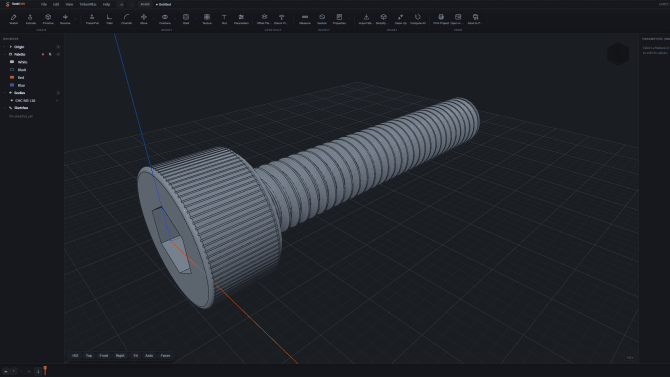Image resolution: width=670 pixels, height=377 pixels.
Task: Click the redo arrow in title bar
Action: (132, 4)
